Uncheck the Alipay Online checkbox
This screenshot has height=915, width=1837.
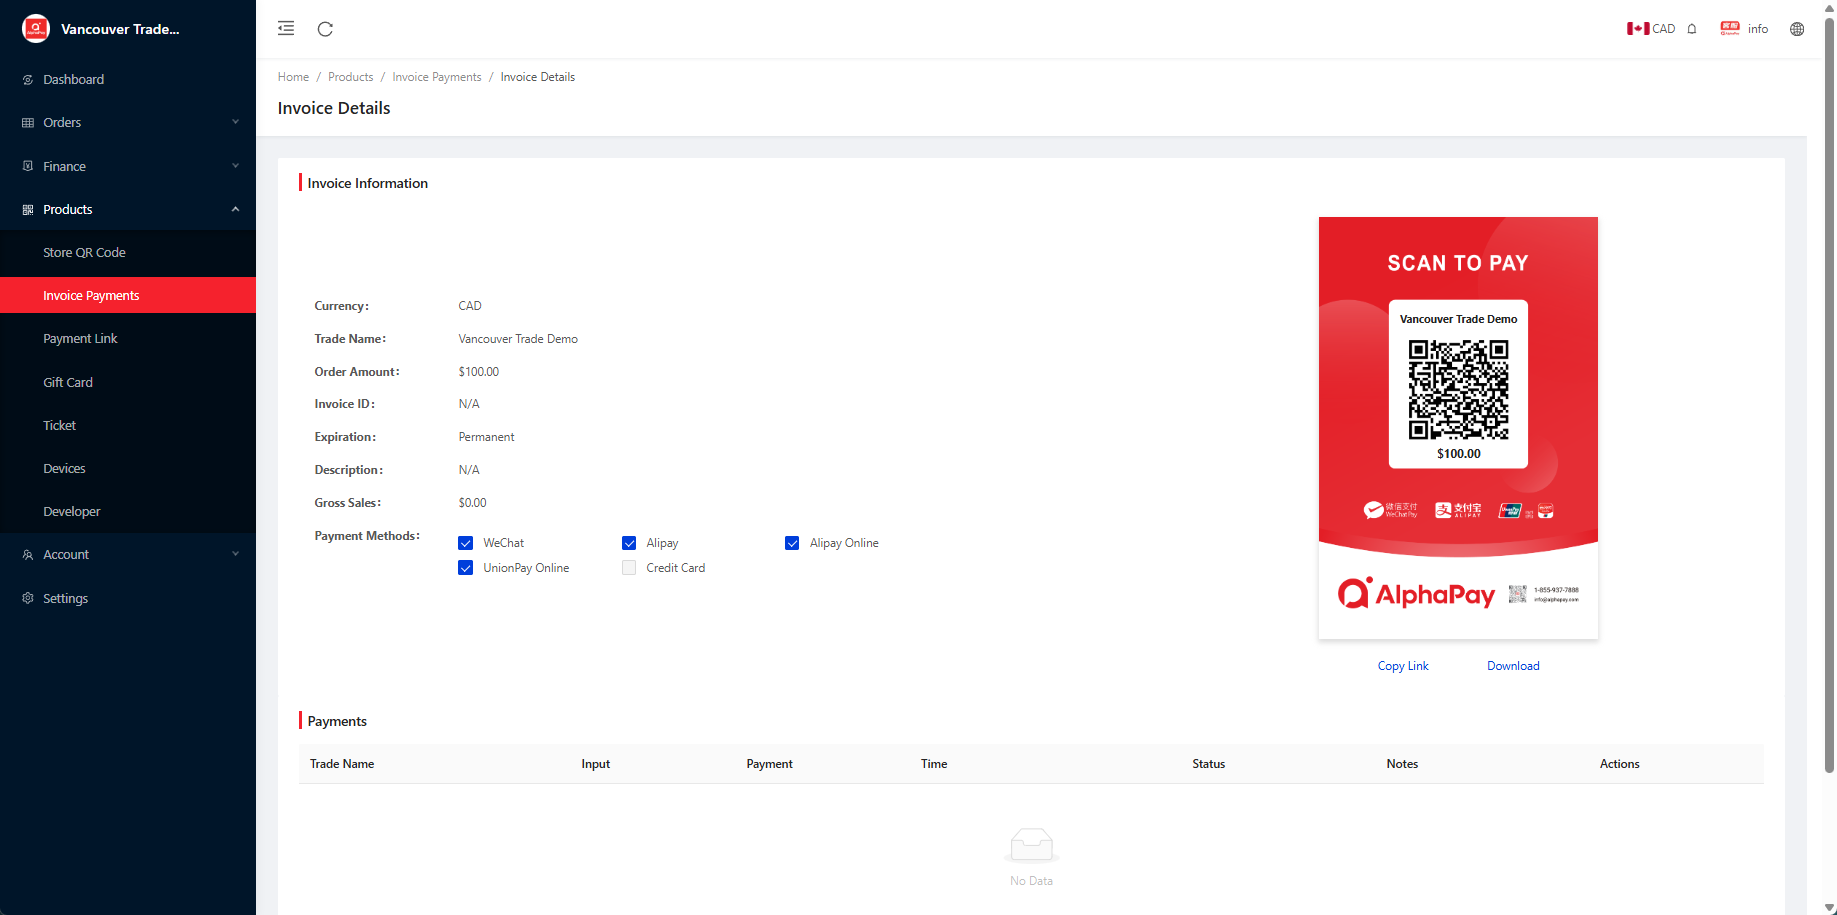792,543
